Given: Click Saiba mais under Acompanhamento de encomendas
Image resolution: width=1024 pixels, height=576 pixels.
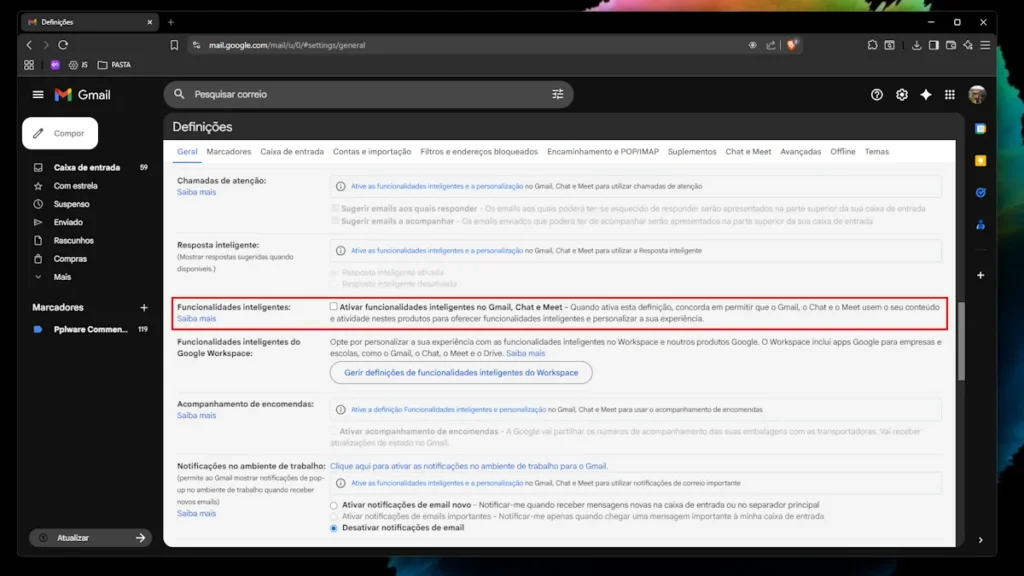Looking at the screenshot, I should (196, 415).
